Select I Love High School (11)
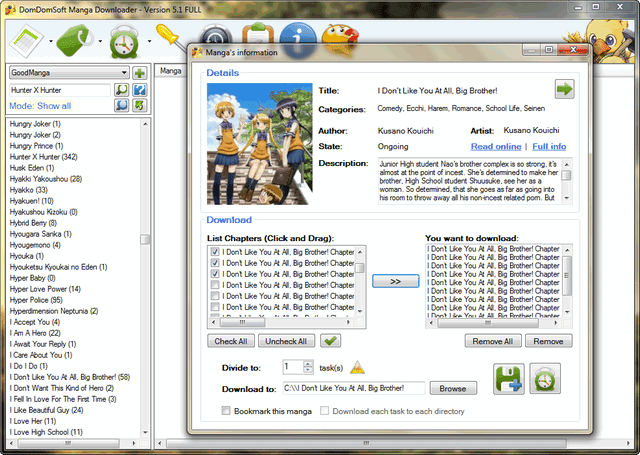The image size is (640, 455). pyautogui.click(x=46, y=432)
